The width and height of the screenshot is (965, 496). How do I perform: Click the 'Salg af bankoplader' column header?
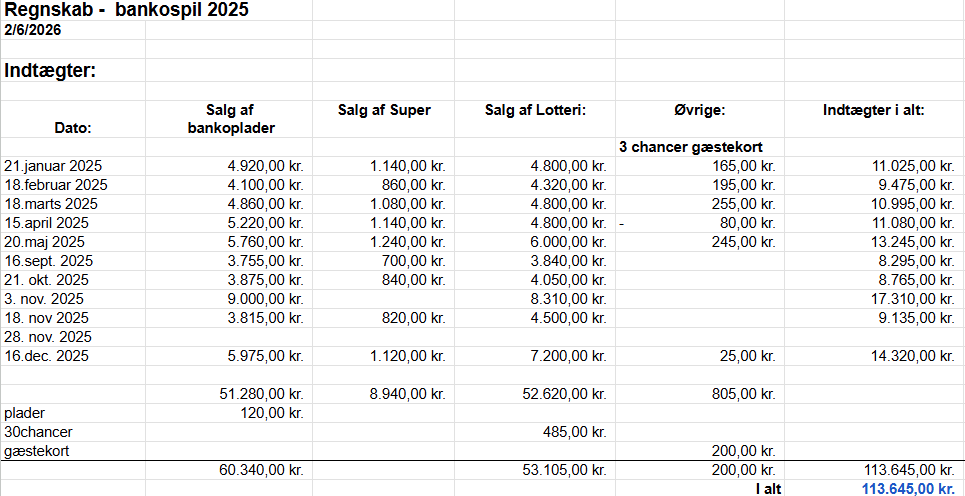[230, 119]
